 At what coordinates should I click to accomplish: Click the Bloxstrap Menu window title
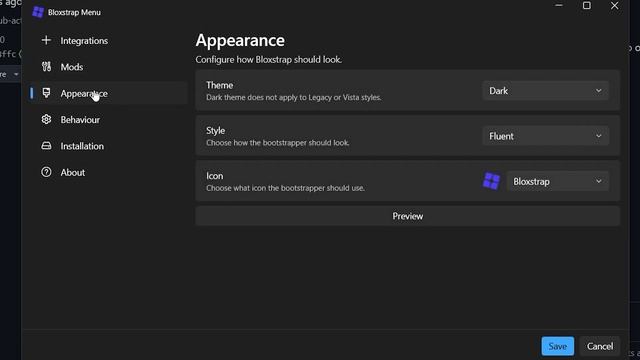pos(74,12)
